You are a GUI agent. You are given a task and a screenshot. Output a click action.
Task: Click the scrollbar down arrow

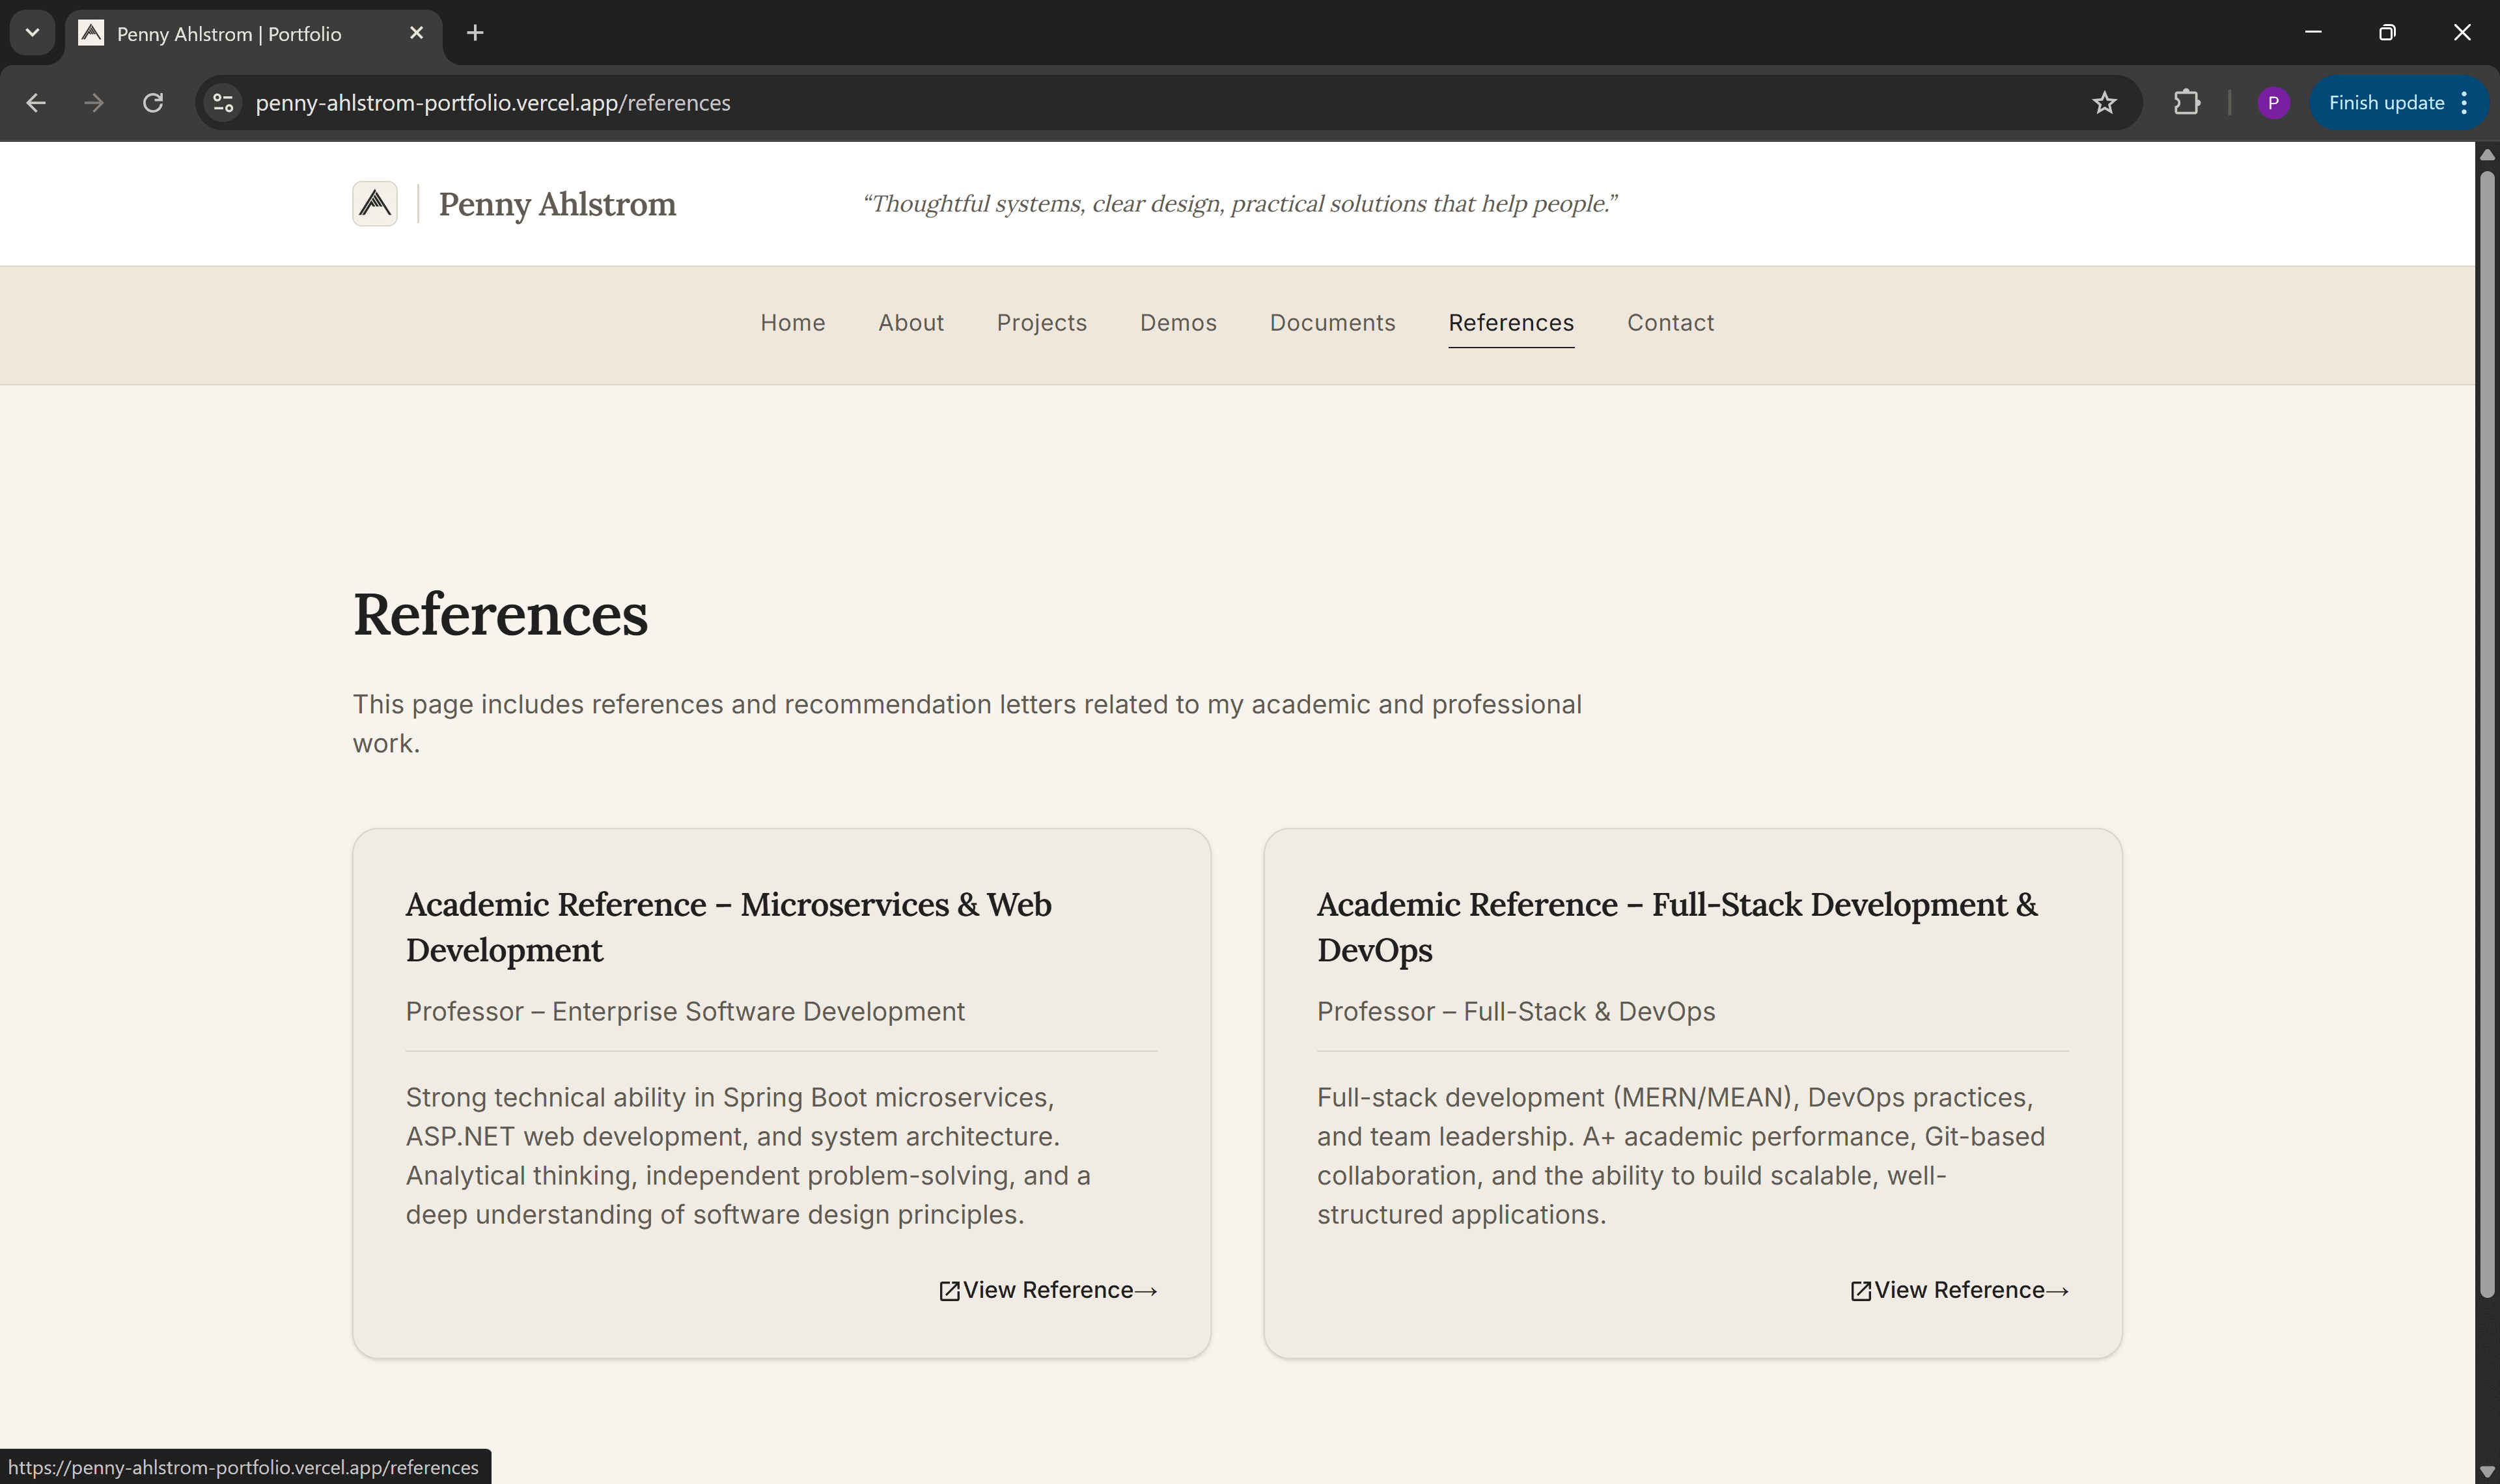click(x=2487, y=1471)
